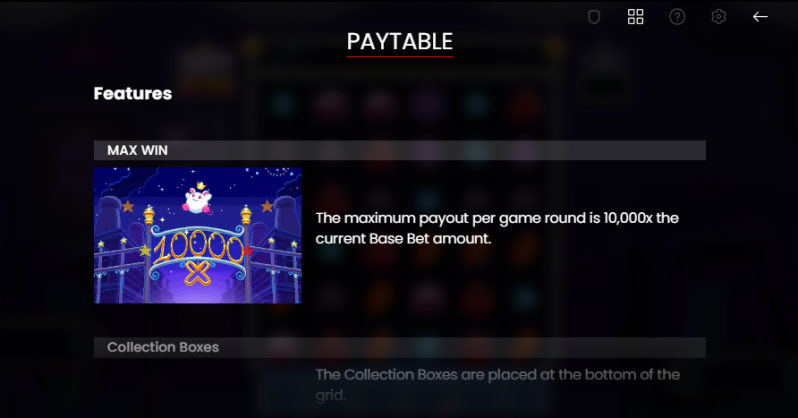This screenshot has height=418, width=798.
Task: Go back using the left arrow icon
Action: [x=760, y=17]
